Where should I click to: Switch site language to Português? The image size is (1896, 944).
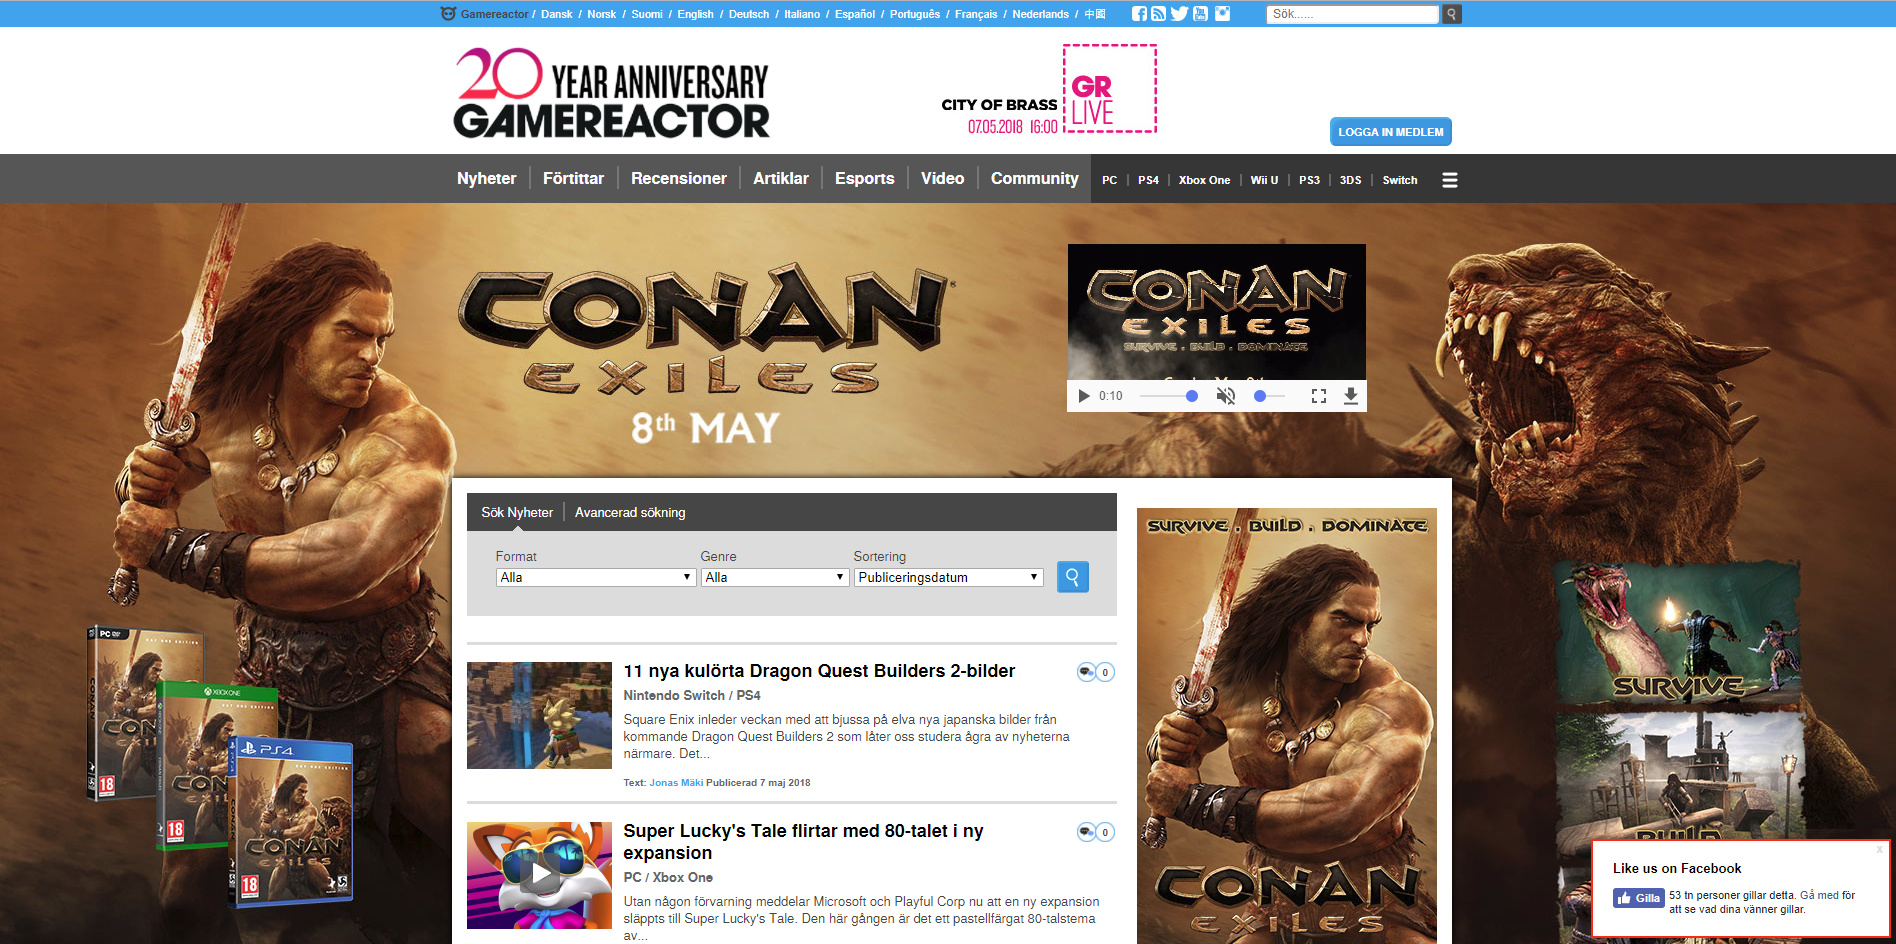[x=915, y=14]
